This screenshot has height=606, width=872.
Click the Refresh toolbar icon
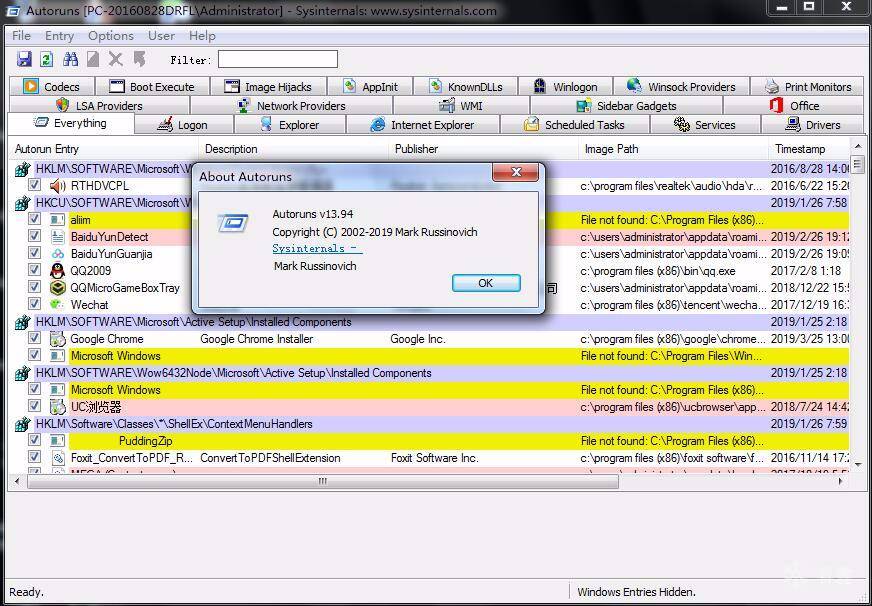click(47, 59)
